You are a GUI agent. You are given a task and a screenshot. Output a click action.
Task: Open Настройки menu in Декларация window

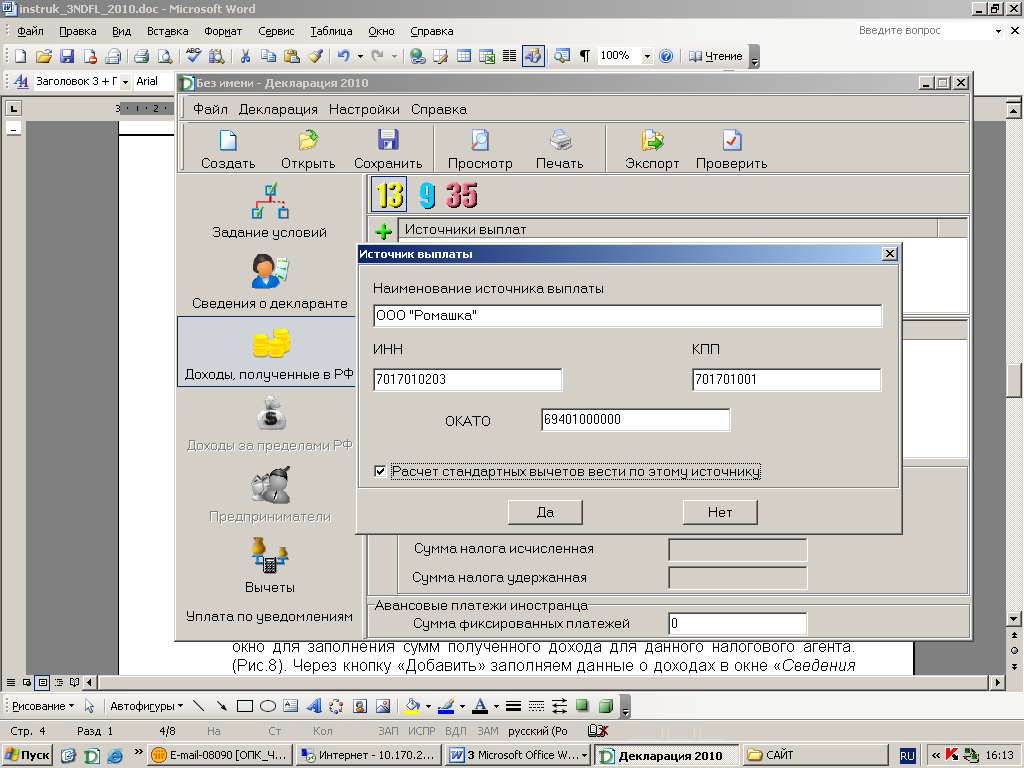tap(364, 109)
